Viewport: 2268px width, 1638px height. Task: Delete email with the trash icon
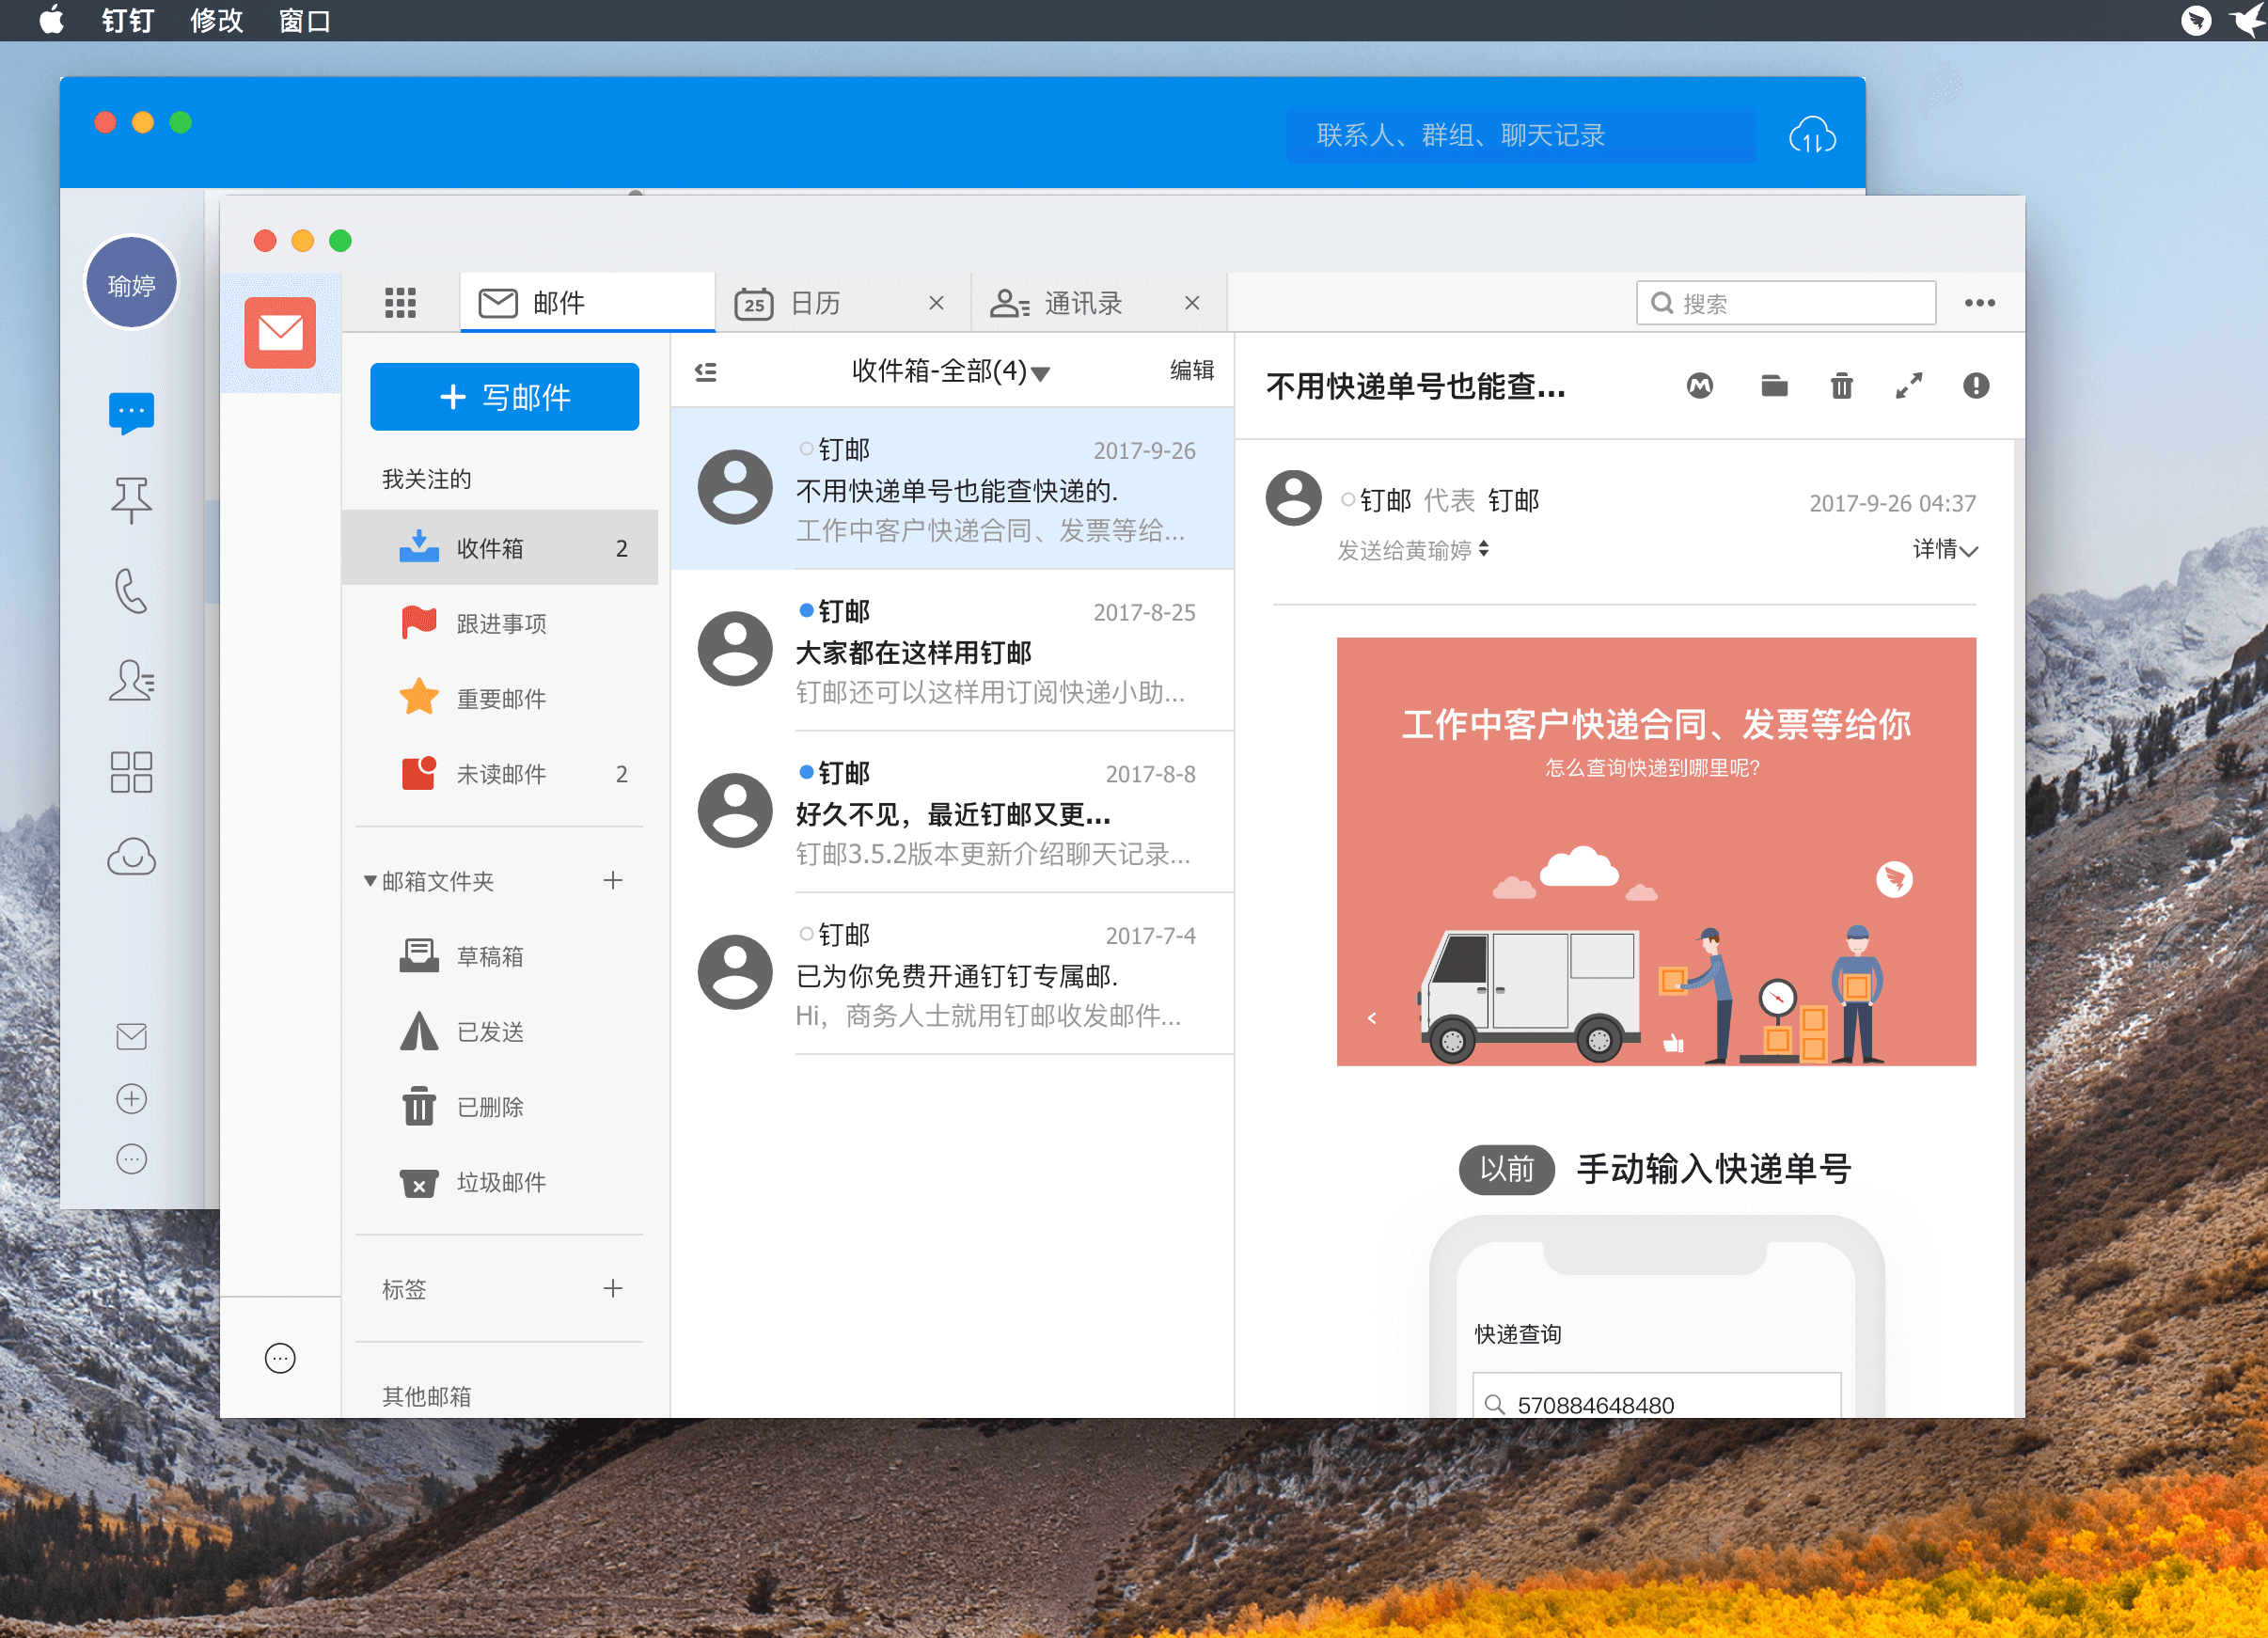tap(1841, 385)
